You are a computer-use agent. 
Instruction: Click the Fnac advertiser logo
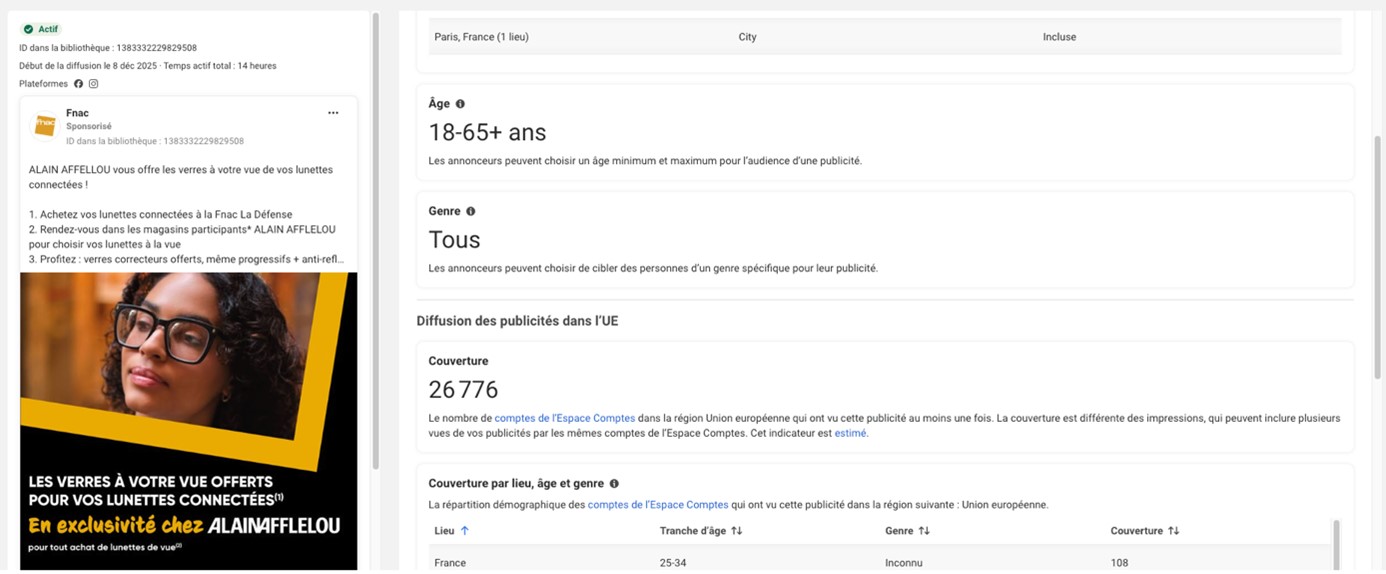[45, 125]
